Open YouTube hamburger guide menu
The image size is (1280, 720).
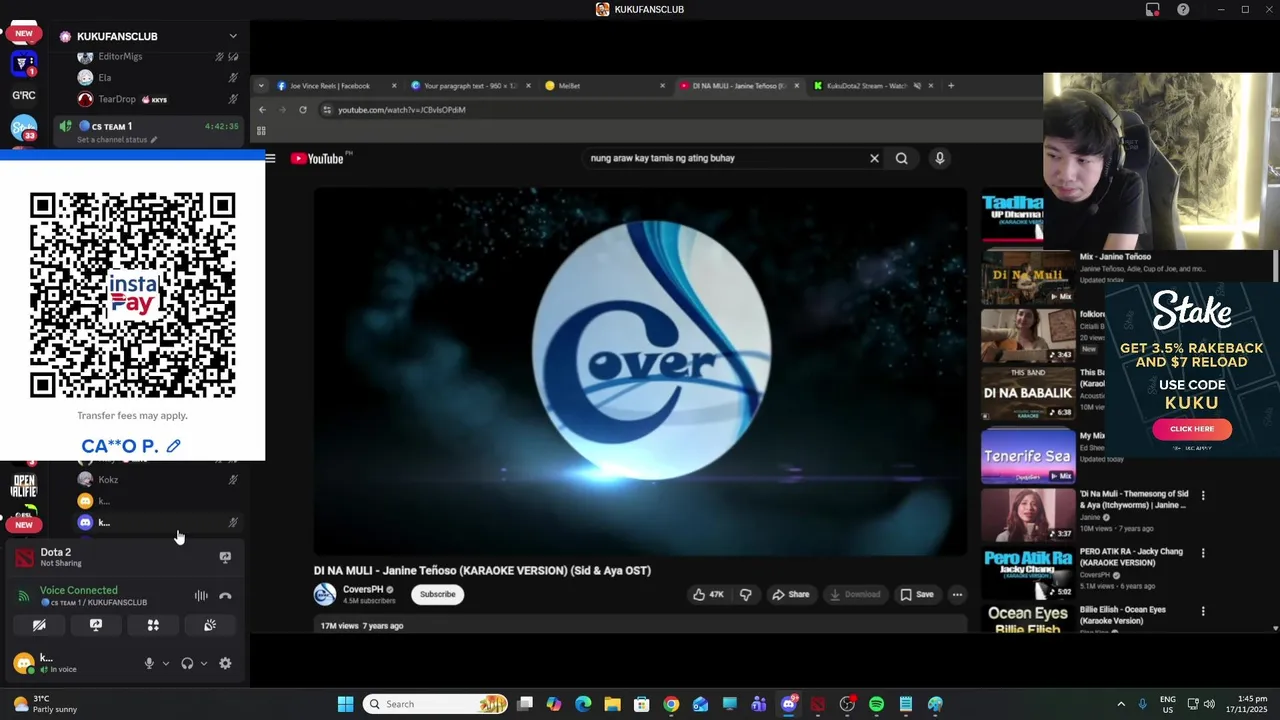[270, 158]
